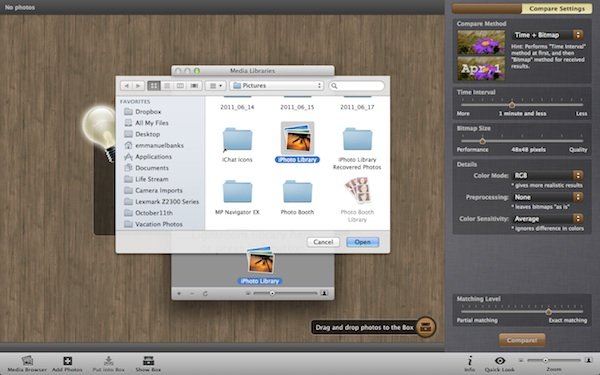Click the small zoom icon in bottom toolbar

tap(521, 360)
